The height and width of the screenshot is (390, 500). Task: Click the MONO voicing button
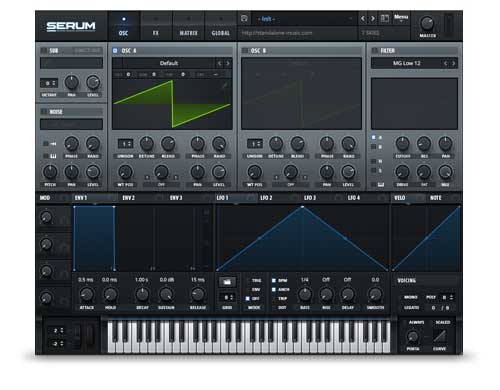coord(411,297)
